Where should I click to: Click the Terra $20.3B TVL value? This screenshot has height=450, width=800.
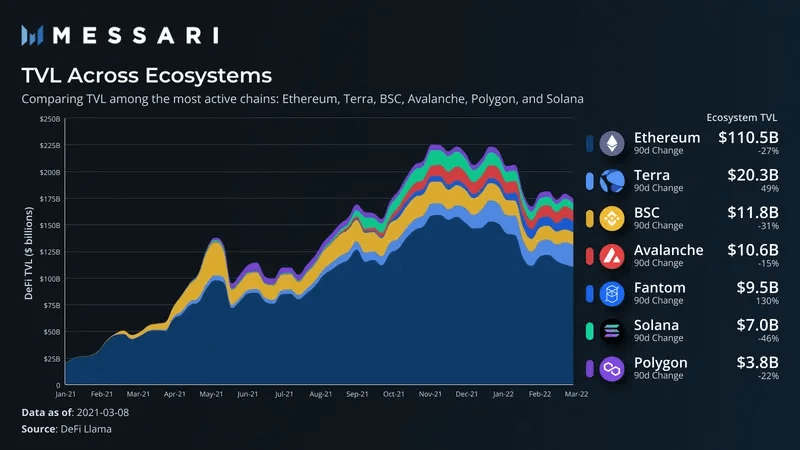754,175
